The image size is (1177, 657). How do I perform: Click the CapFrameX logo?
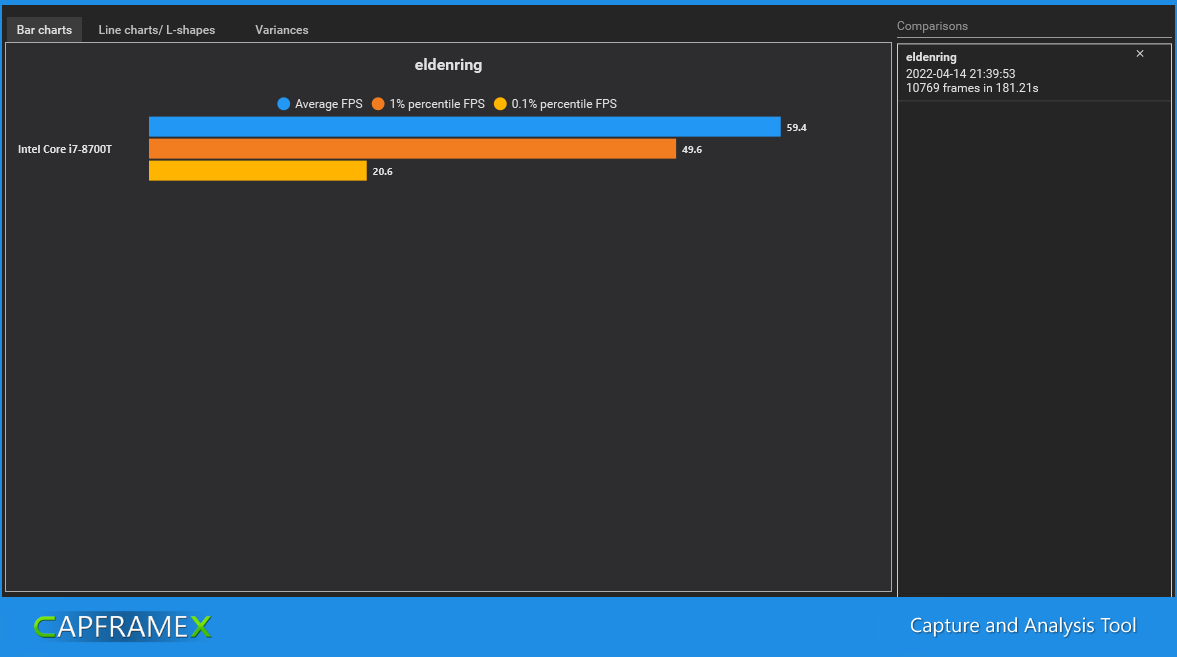123,626
